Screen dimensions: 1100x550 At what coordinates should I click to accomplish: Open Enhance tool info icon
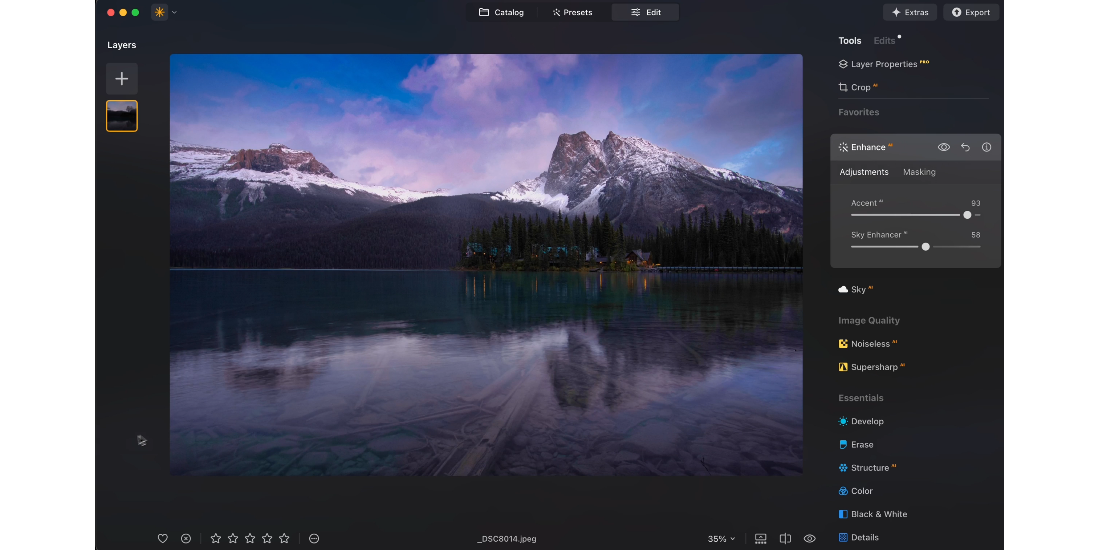click(986, 147)
